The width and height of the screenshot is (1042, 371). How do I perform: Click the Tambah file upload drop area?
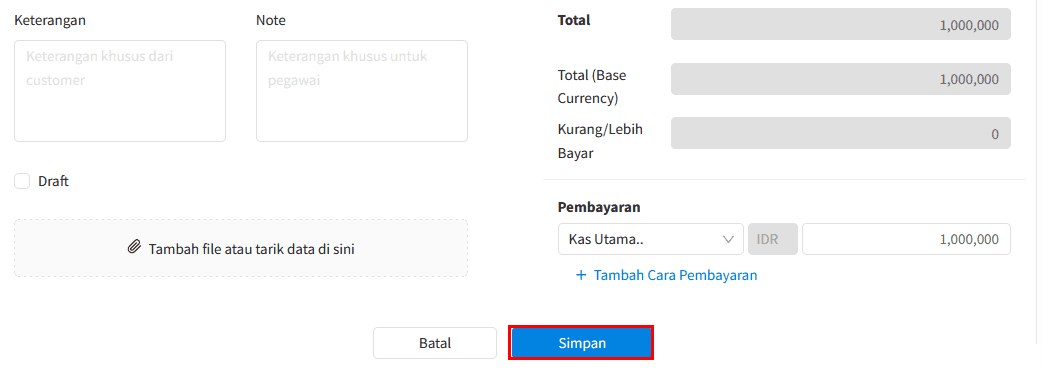[241, 248]
